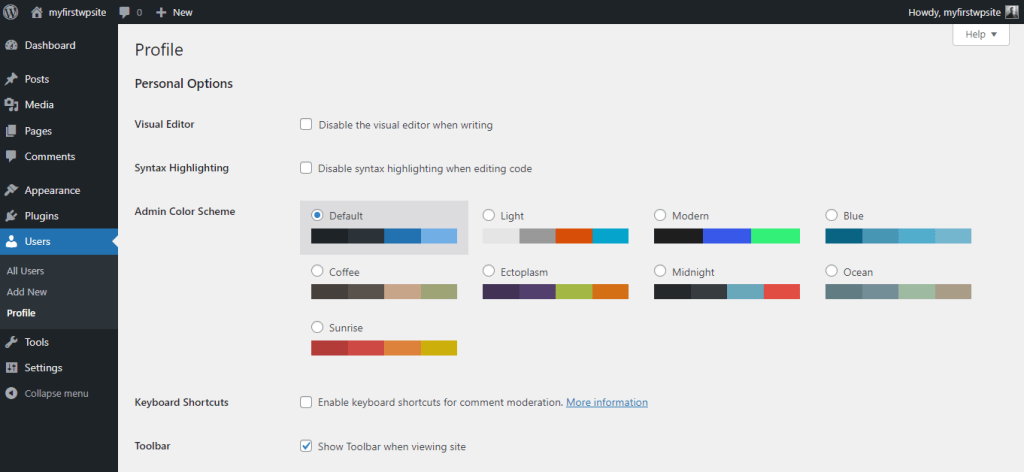Open Appearance menu label

pos(52,191)
